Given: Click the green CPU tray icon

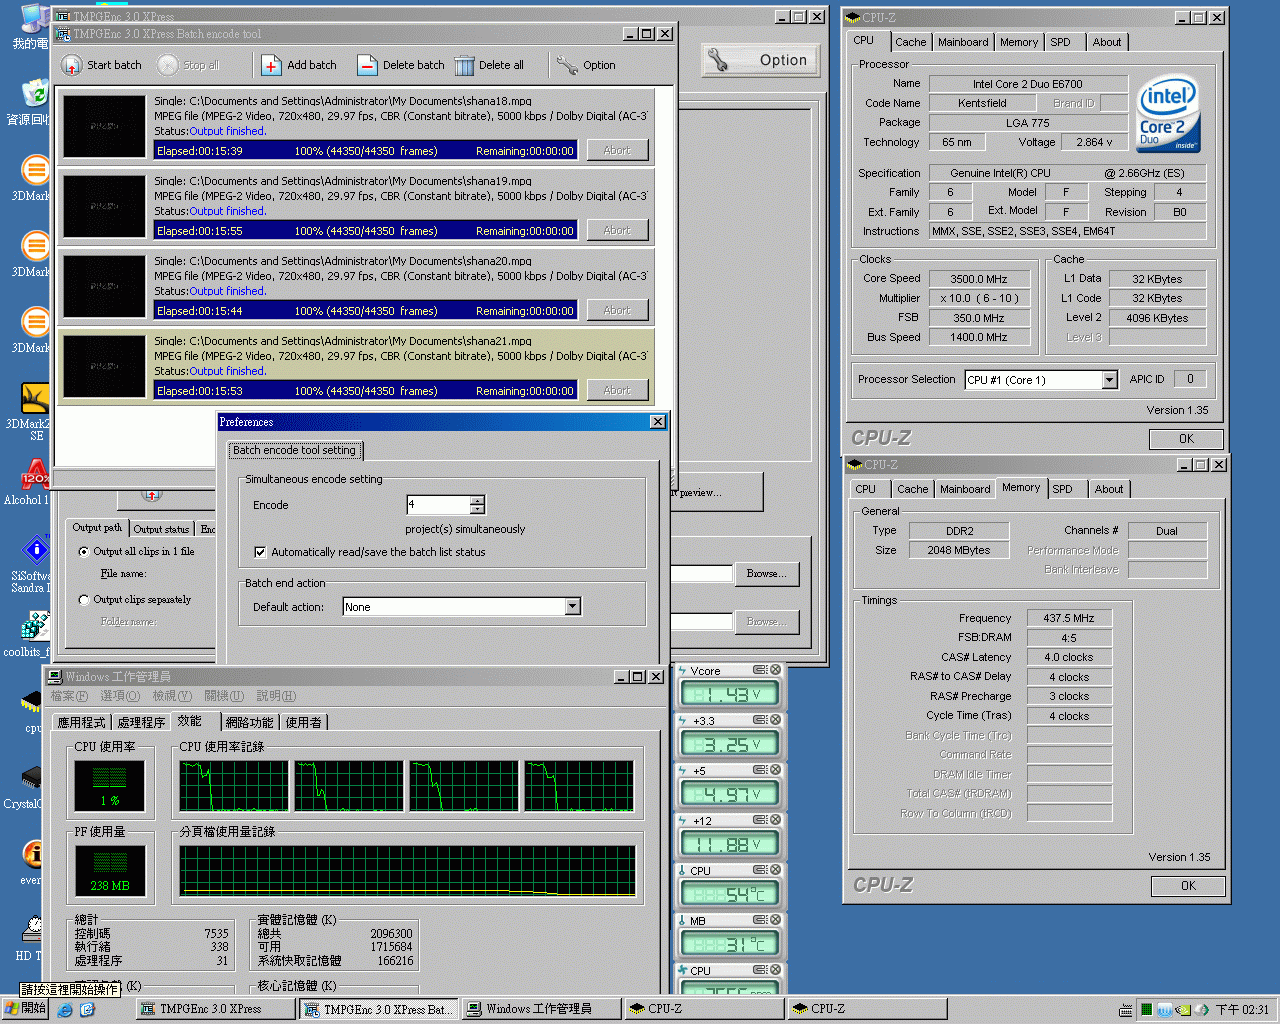Looking at the screenshot, I should 1147,1010.
